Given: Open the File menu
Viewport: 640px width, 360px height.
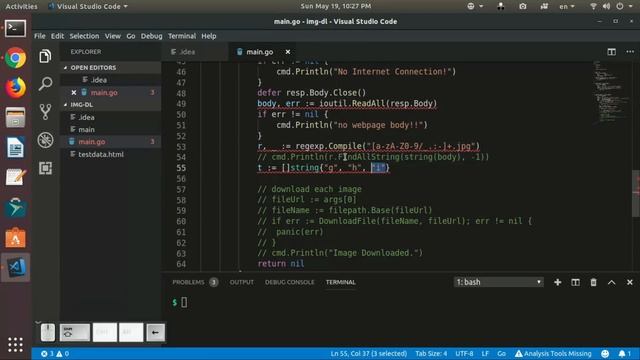Looking at the screenshot, I should (x=40, y=36).
